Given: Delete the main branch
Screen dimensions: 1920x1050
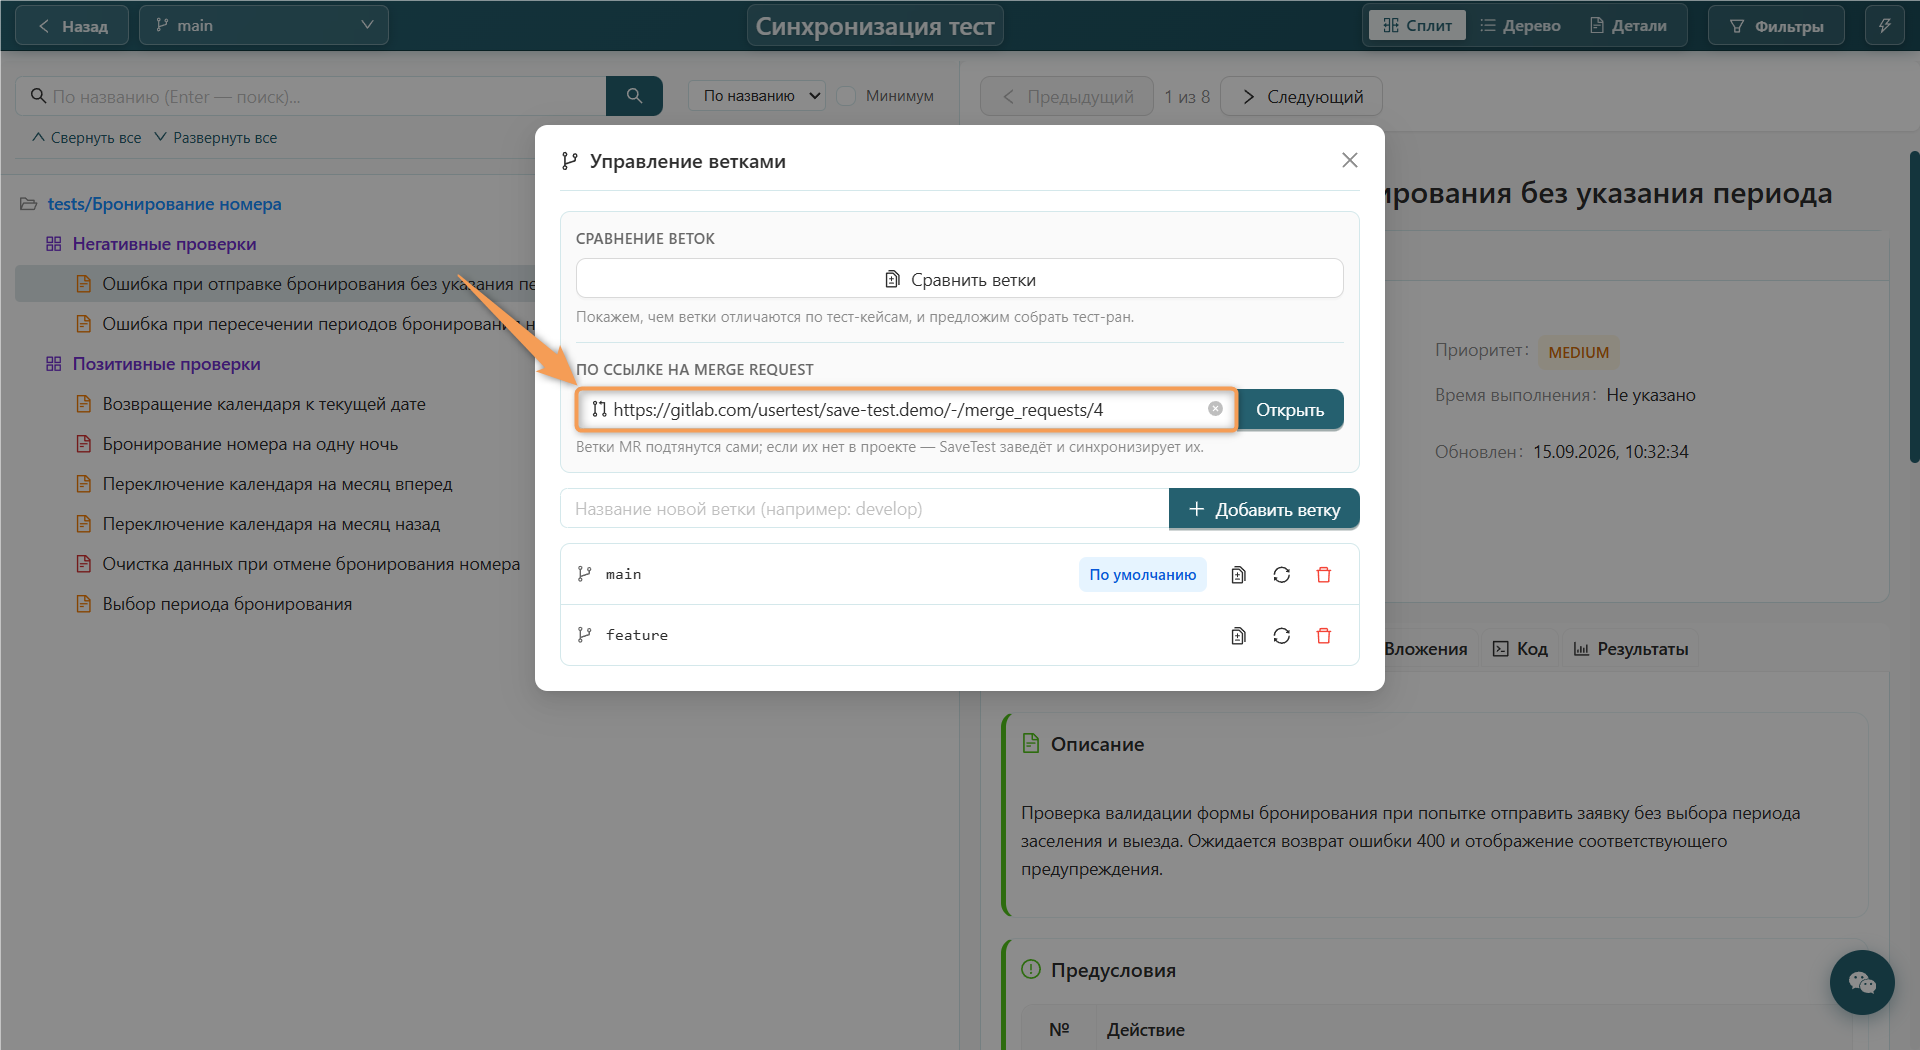Looking at the screenshot, I should [x=1324, y=575].
